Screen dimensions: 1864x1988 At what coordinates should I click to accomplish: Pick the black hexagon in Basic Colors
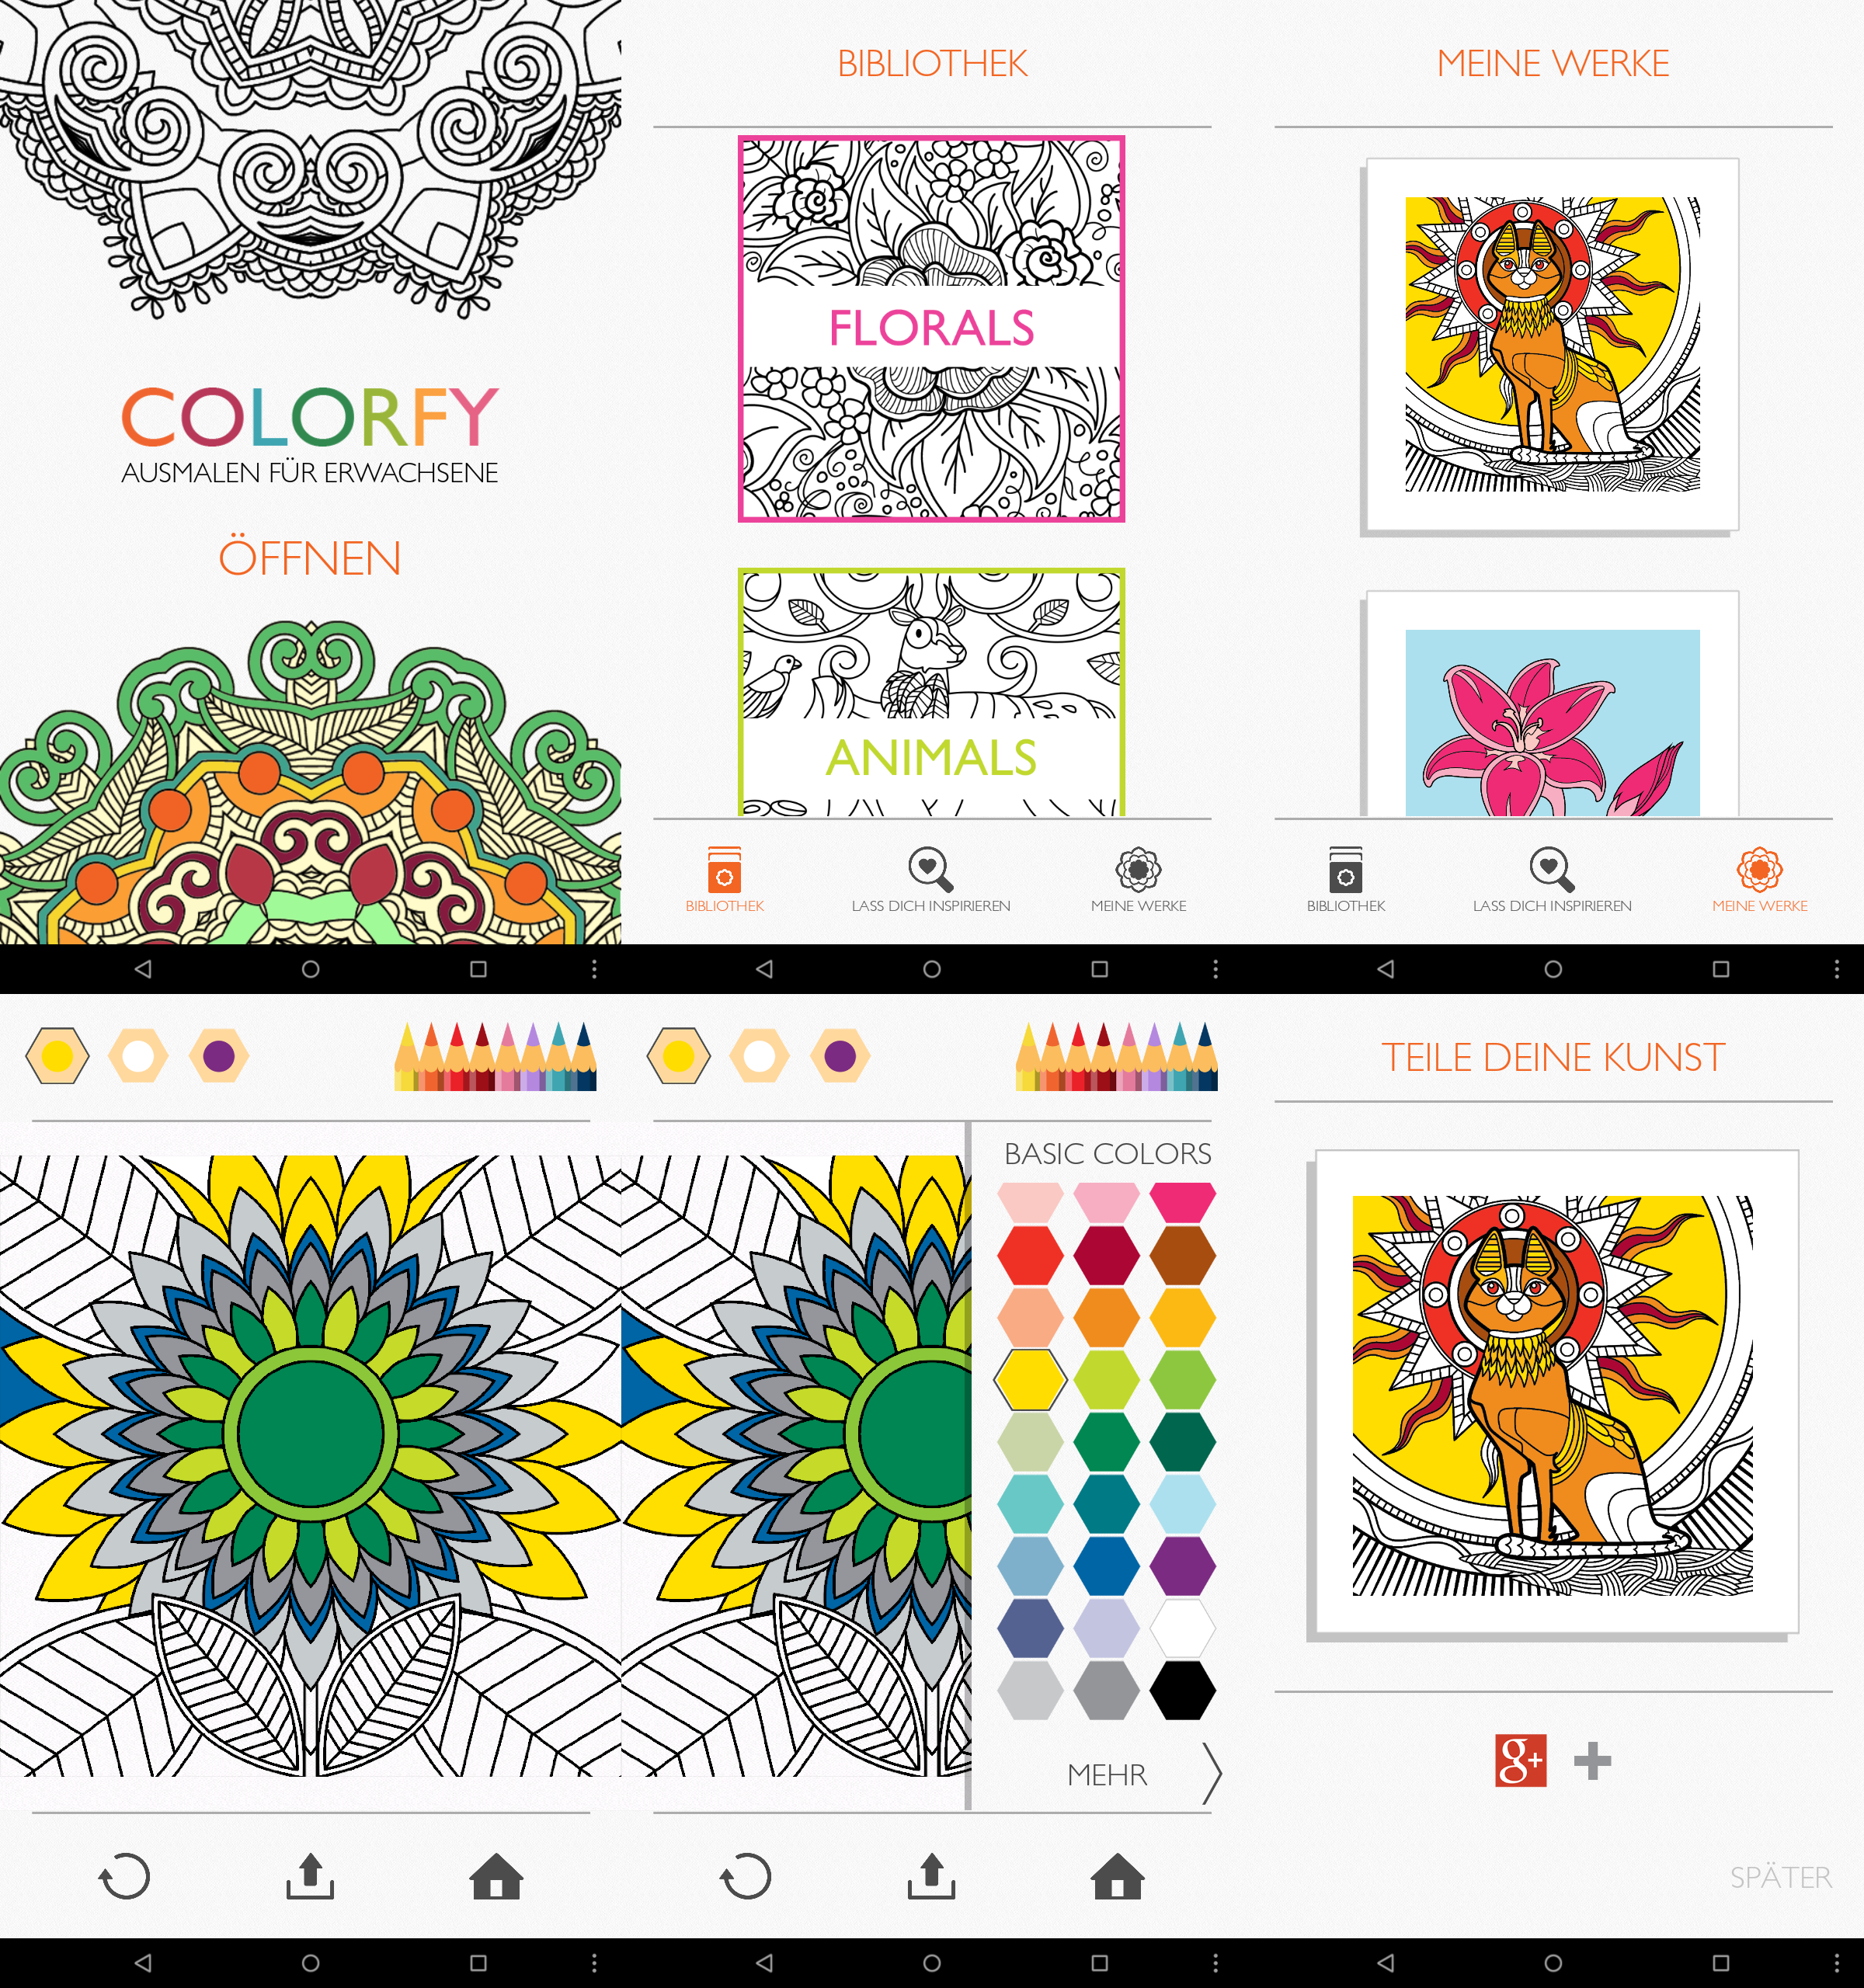pos(1182,1690)
